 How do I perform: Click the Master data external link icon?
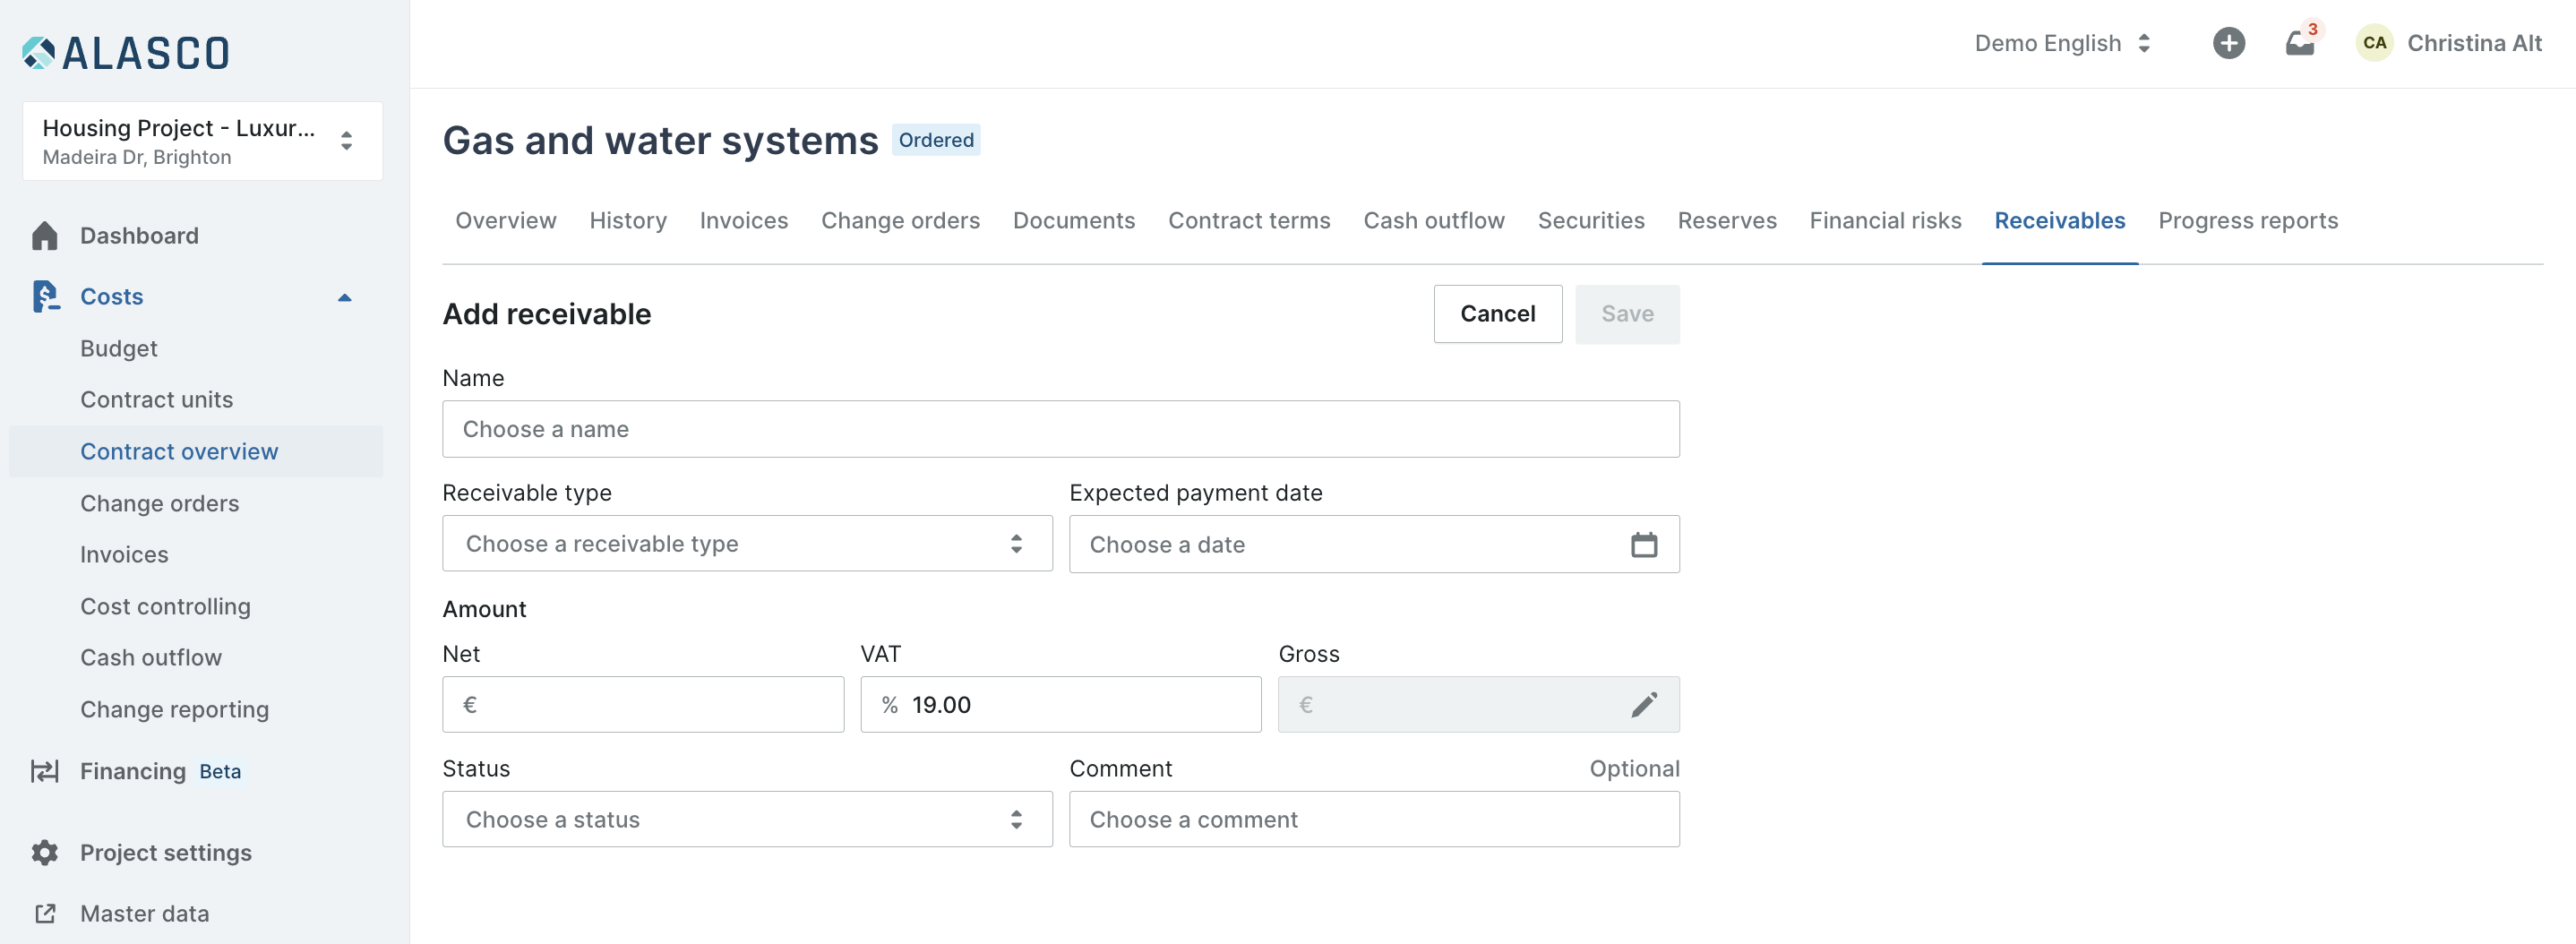point(45,914)
